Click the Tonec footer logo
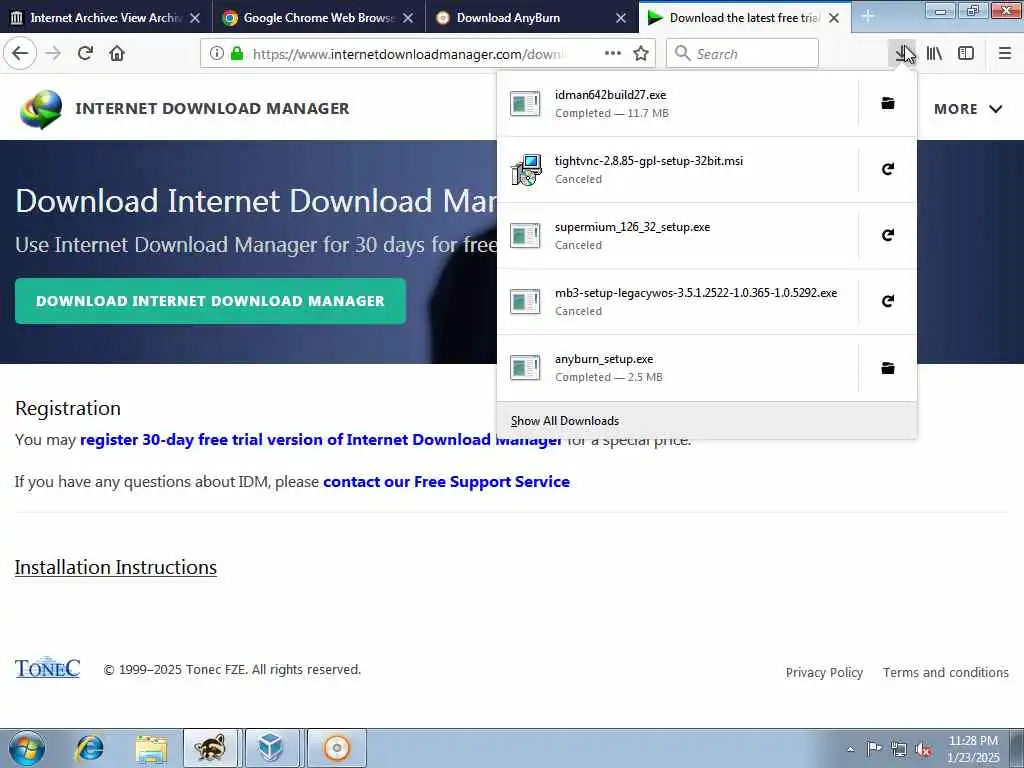 pyautogui.click(x=47, y=667)
